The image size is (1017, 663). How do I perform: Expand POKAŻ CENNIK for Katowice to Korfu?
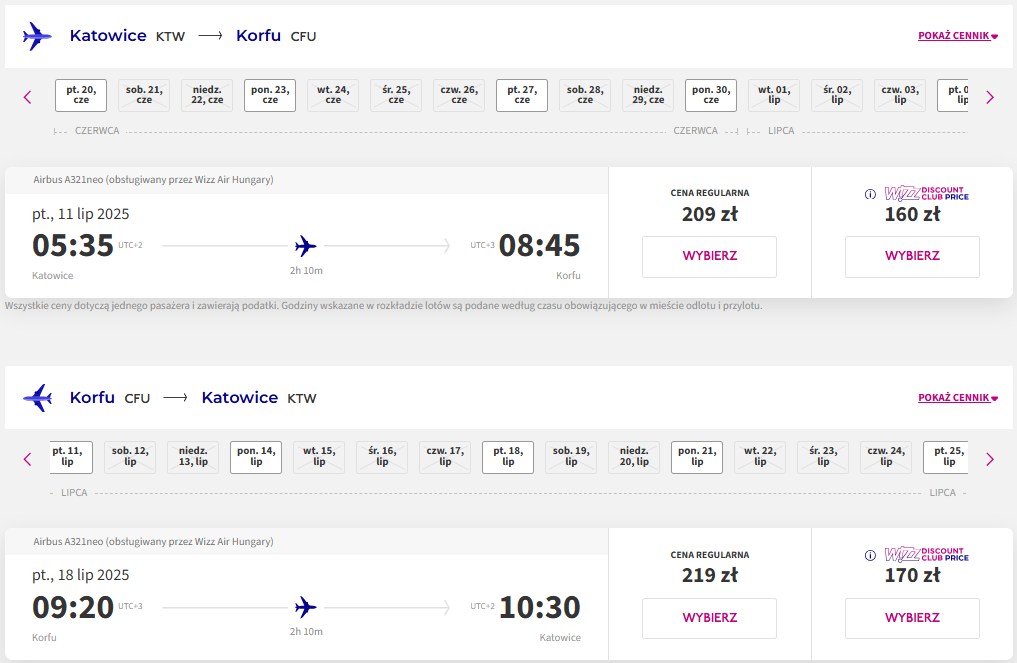957,36
